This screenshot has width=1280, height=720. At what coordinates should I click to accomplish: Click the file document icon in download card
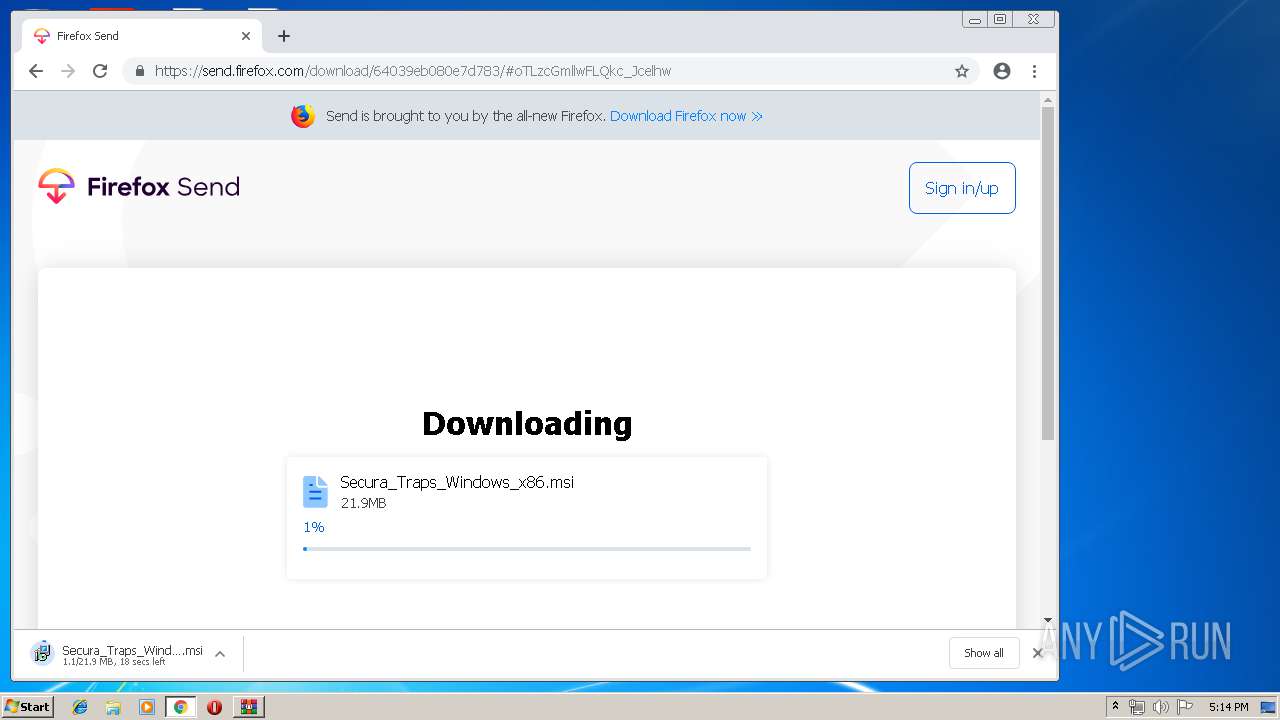(315, 492)
